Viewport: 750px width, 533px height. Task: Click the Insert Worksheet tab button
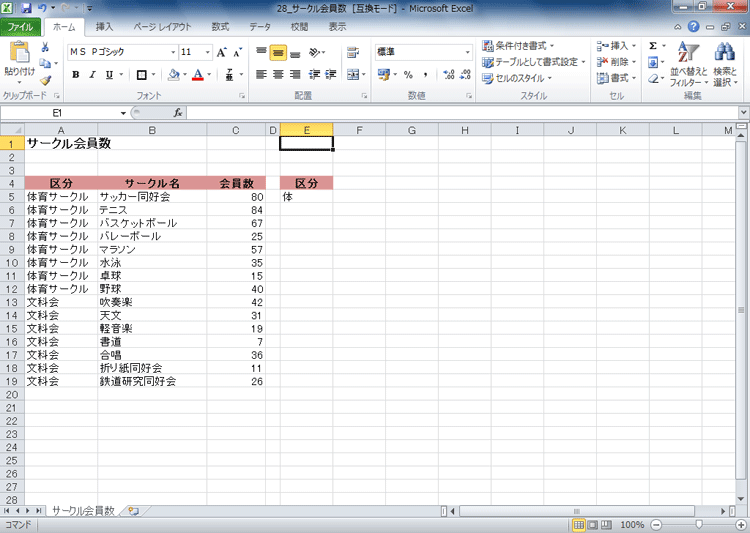134,511
